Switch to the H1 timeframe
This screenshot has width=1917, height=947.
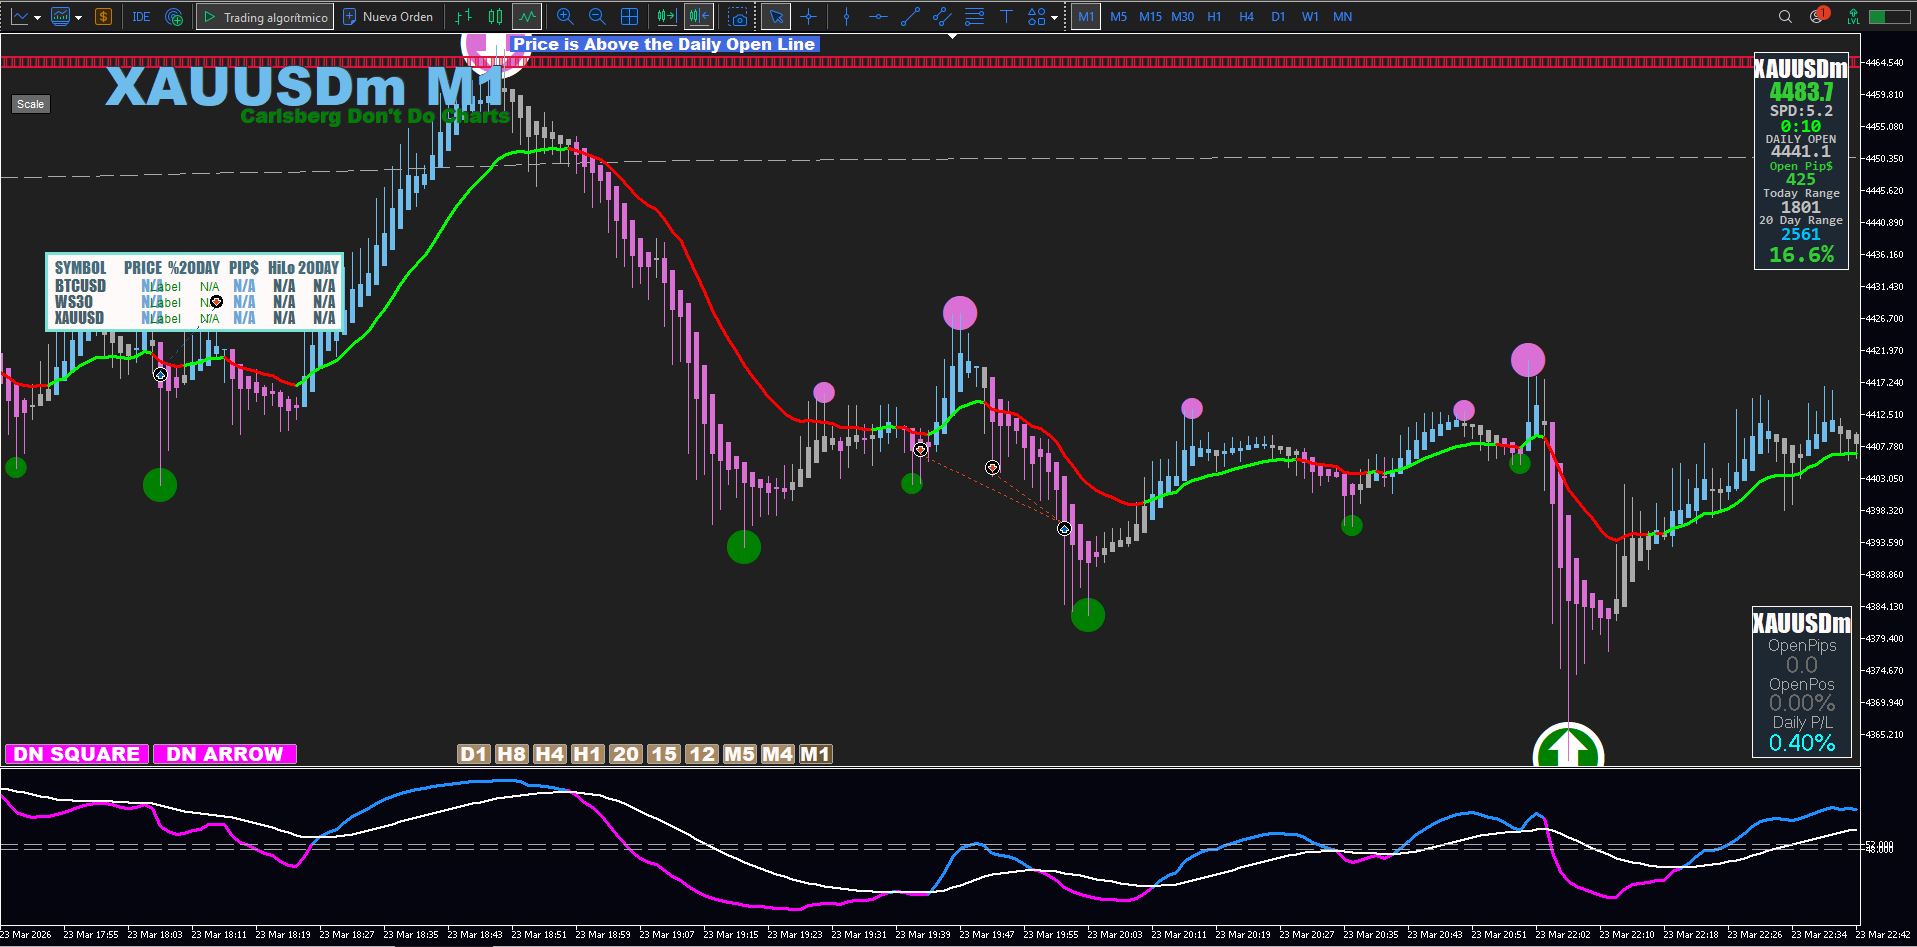coord(1214,17)
